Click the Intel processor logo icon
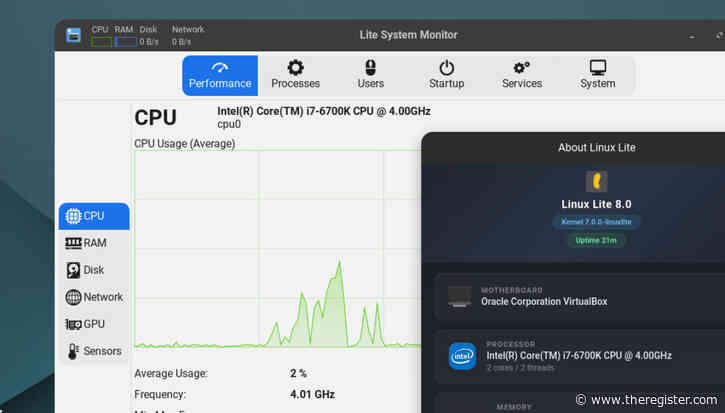This screenshot has width=725, height=413. (462, 356)
